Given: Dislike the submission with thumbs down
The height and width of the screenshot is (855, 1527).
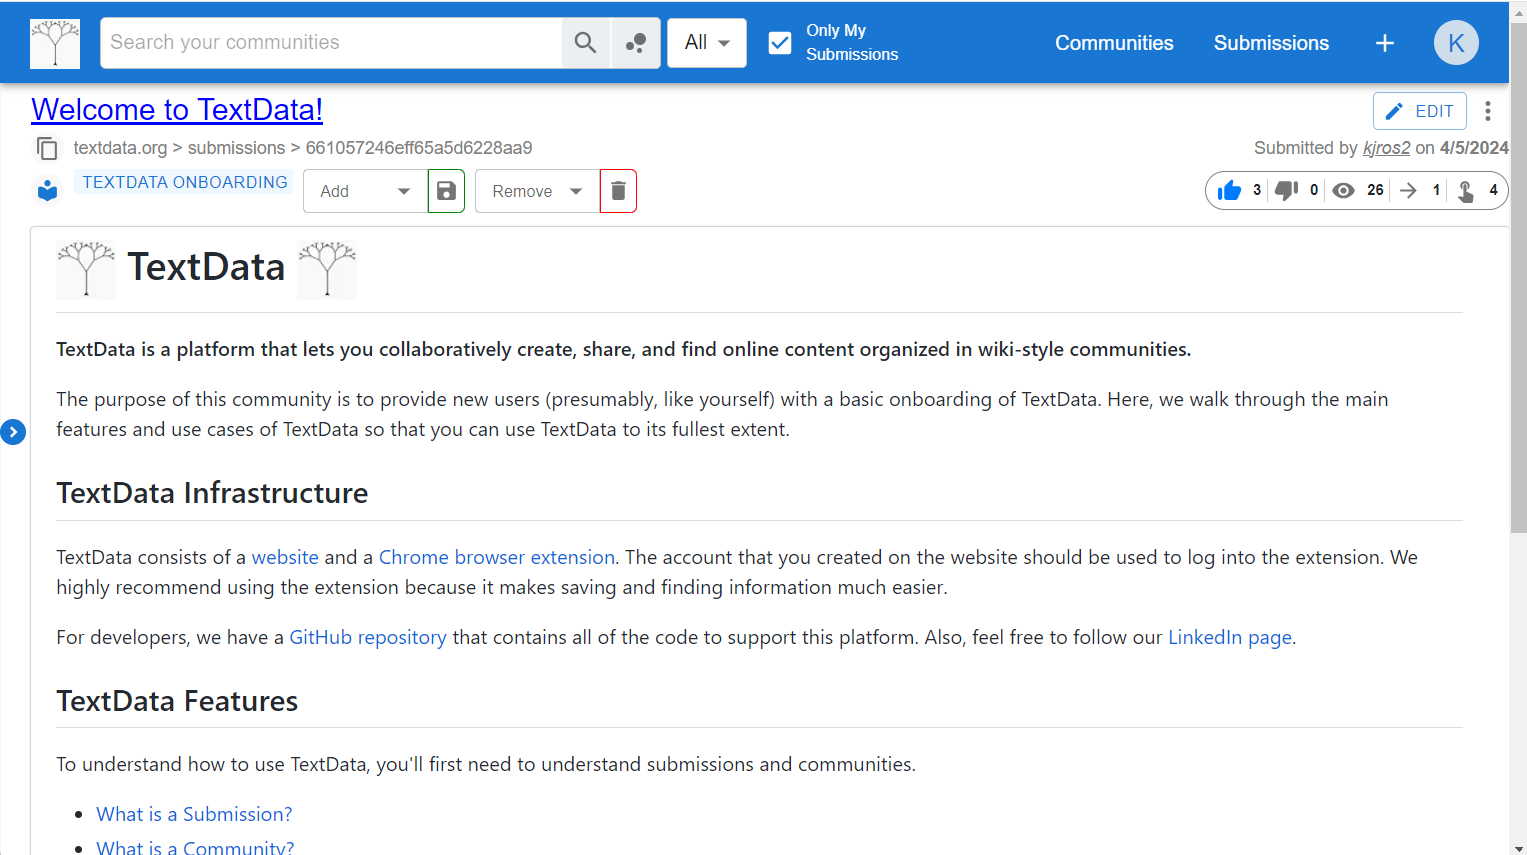Looking at the screenshot, I should coord(1286,191).
